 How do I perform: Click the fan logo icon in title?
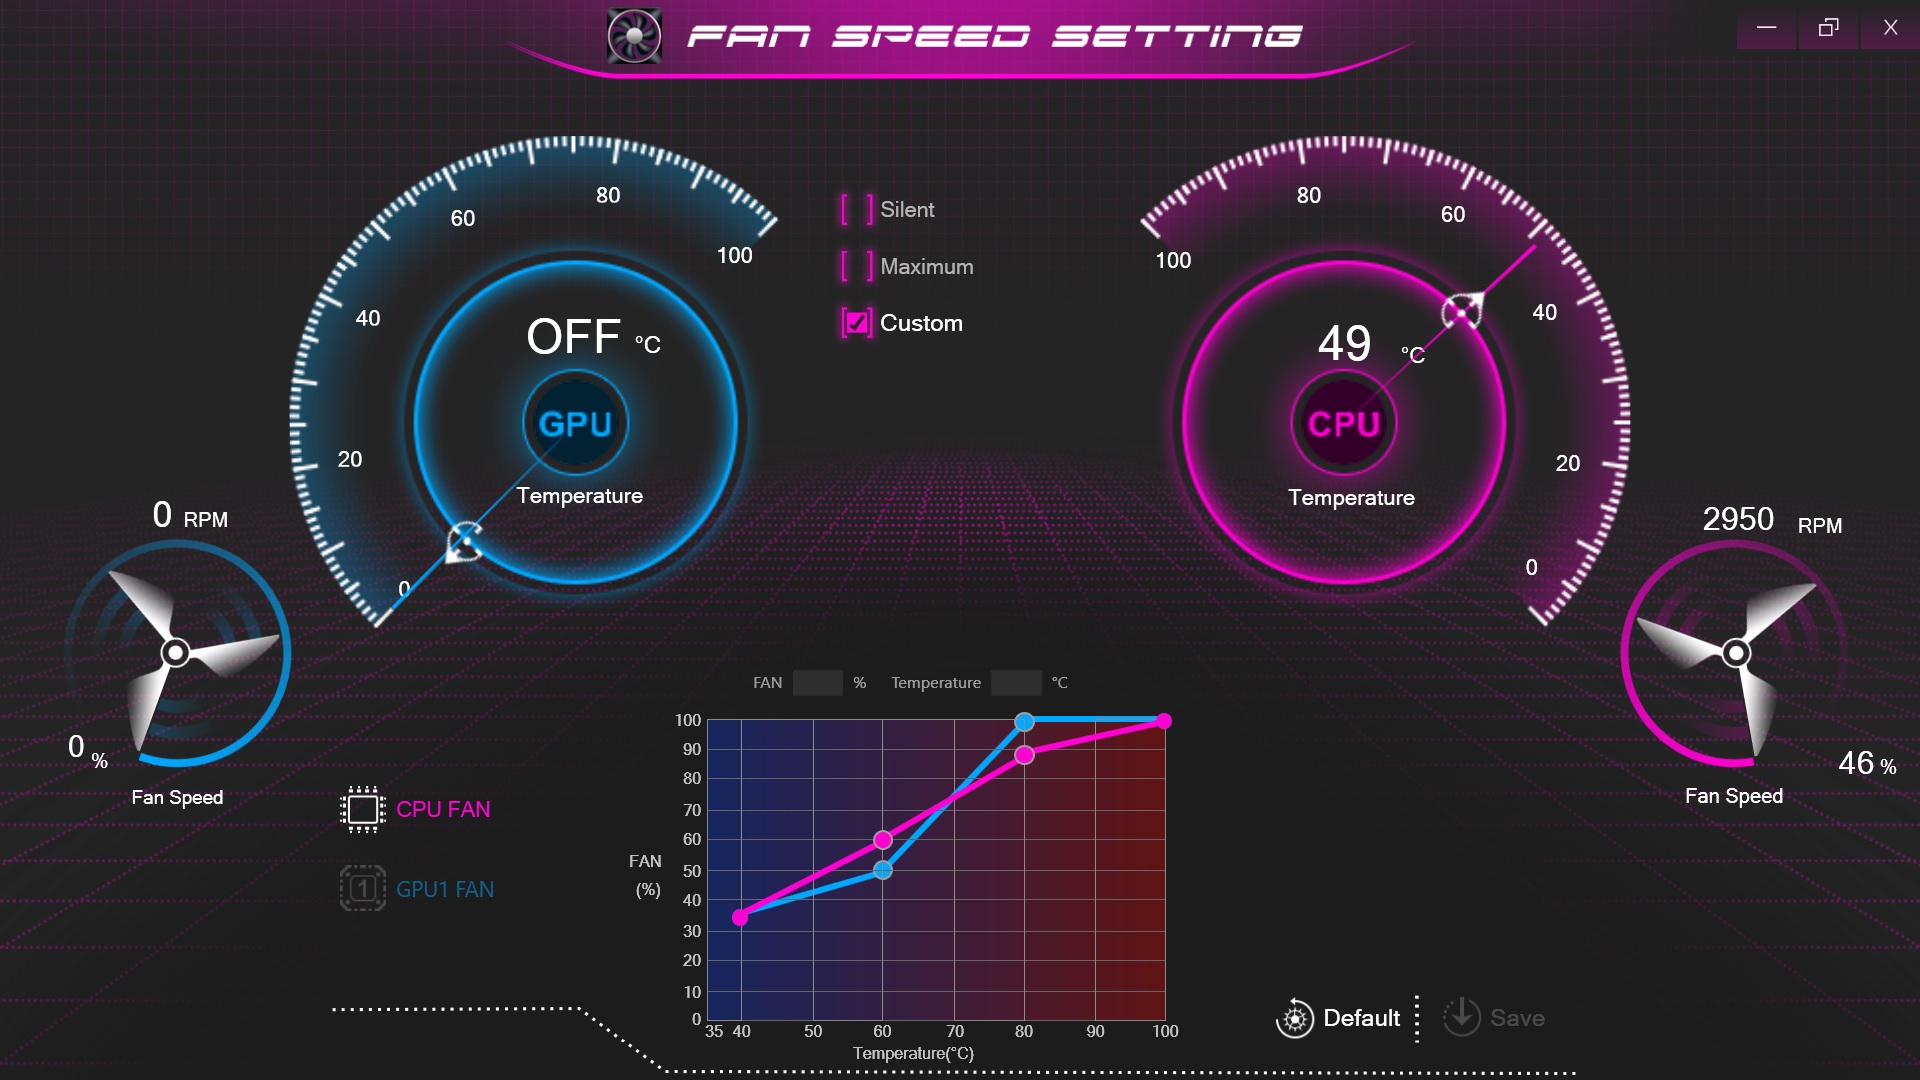tap(634, 36)
